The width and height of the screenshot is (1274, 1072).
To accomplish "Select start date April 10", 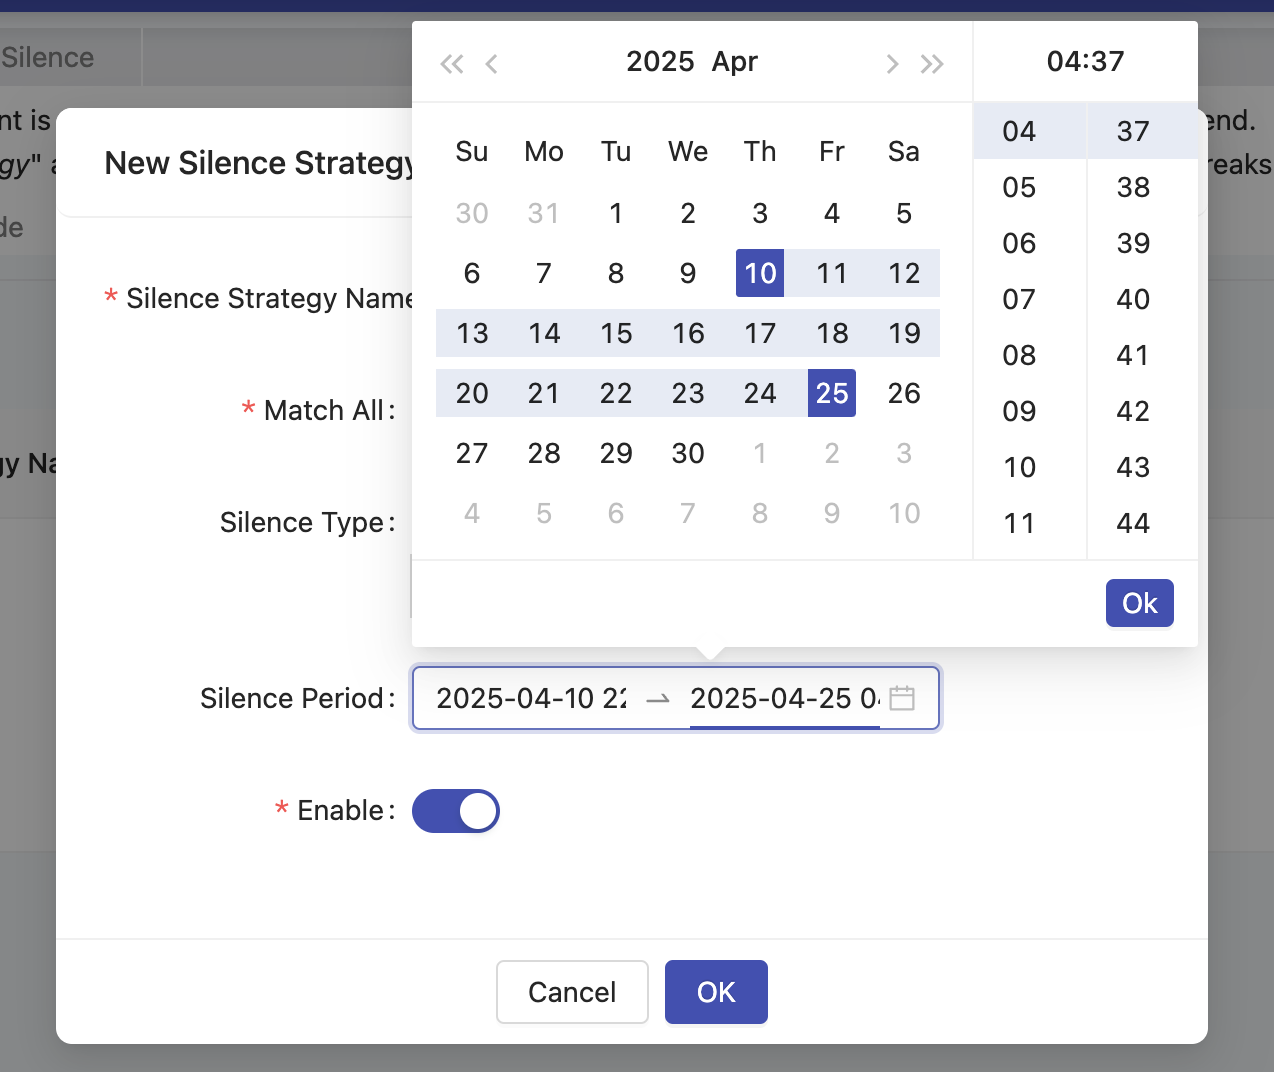I will coord(760,273).
